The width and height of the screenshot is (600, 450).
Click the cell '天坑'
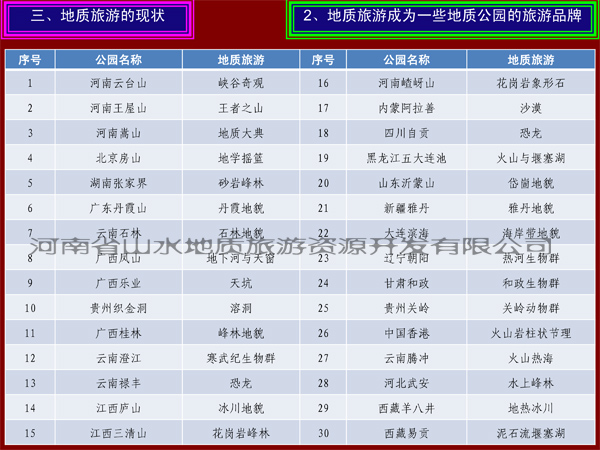tap(241, 283)
